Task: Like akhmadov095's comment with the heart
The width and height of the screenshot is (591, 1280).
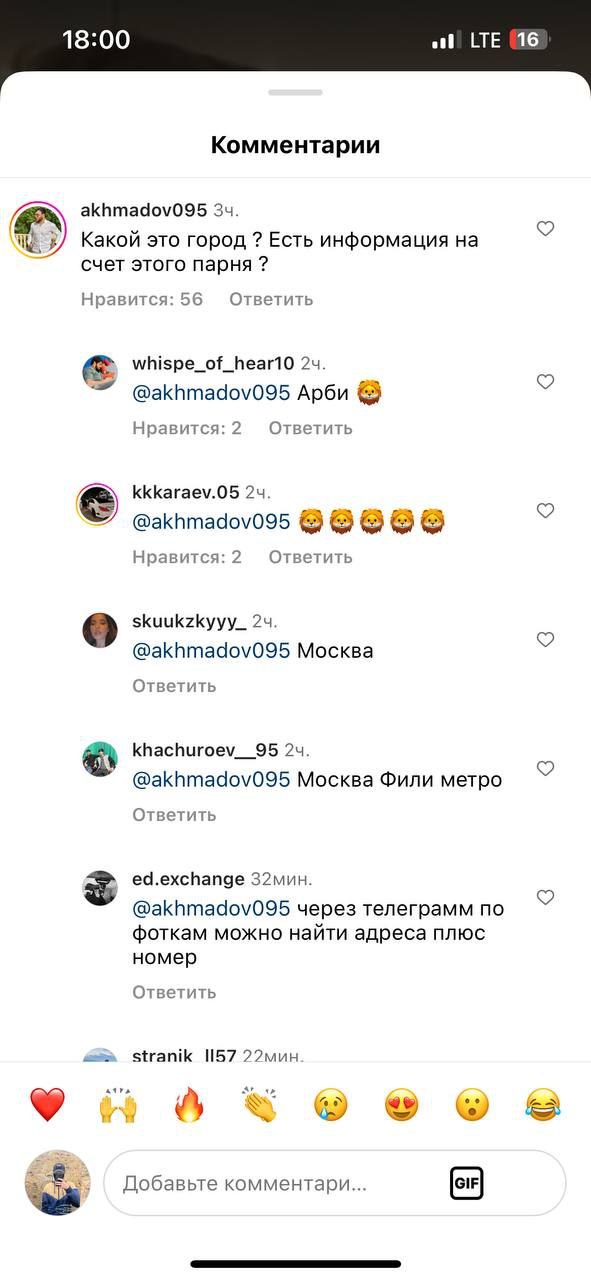Action: [x=545, y=229]
